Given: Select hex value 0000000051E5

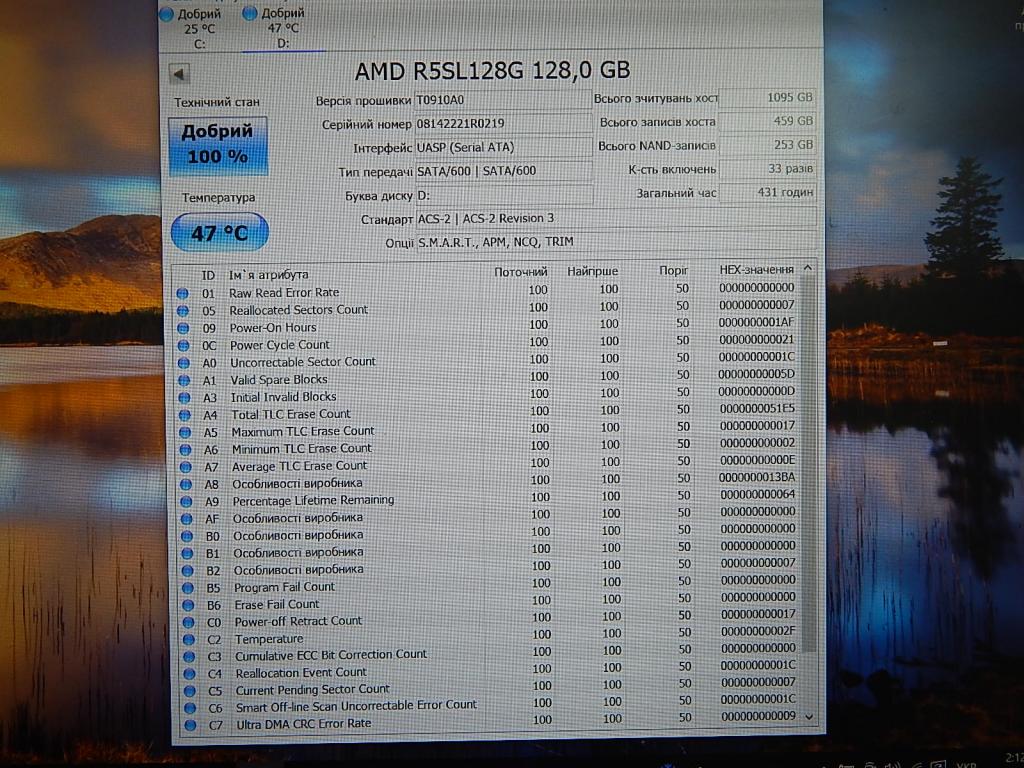Looking at the screenshot, I should (757, 408).
